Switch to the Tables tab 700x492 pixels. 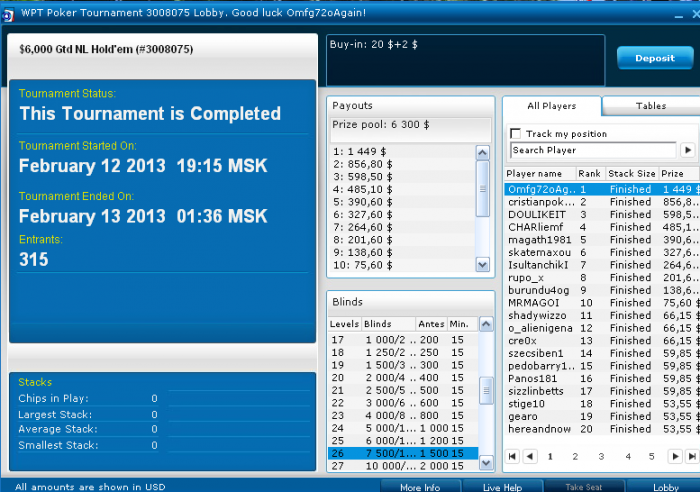[x=651, y=106]
